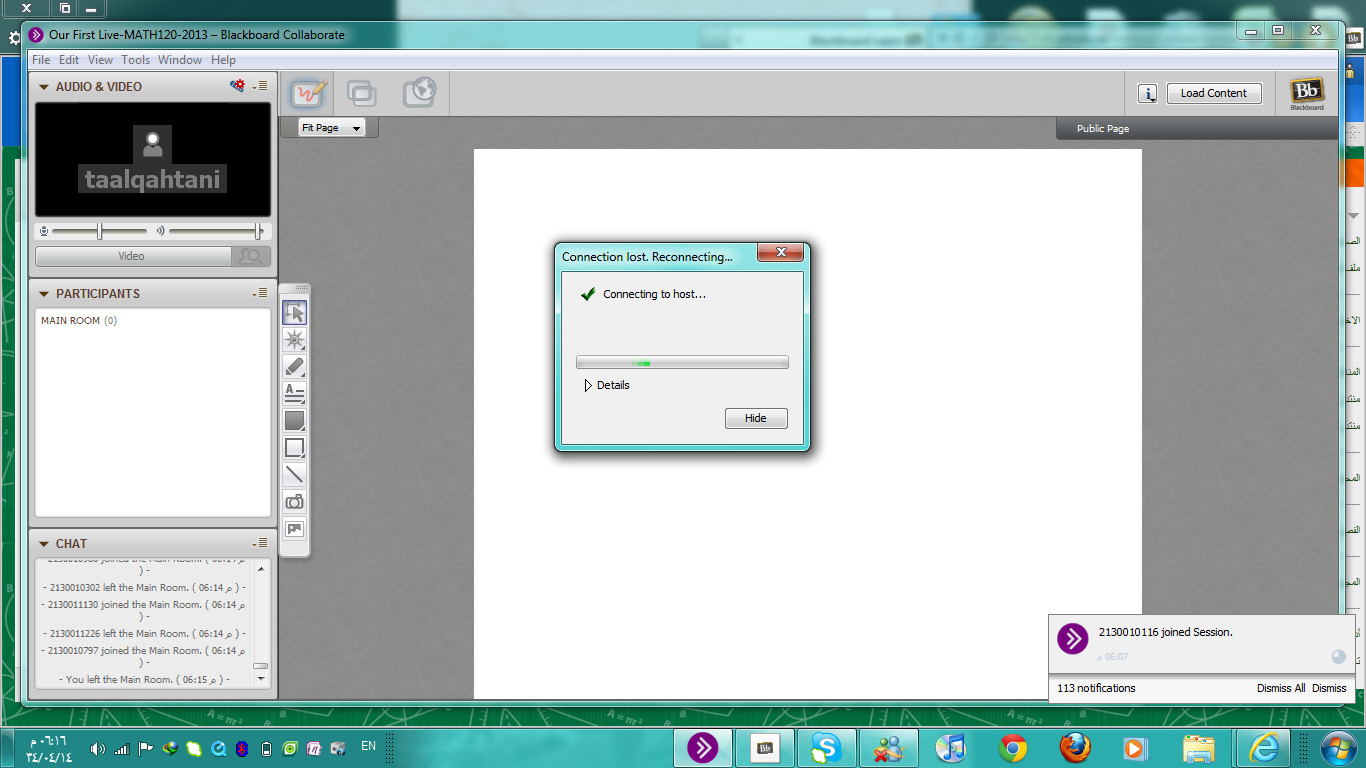Open Skype from the taskbar
Viewport: 1366px width, 768px height.
tap(826, 747)
